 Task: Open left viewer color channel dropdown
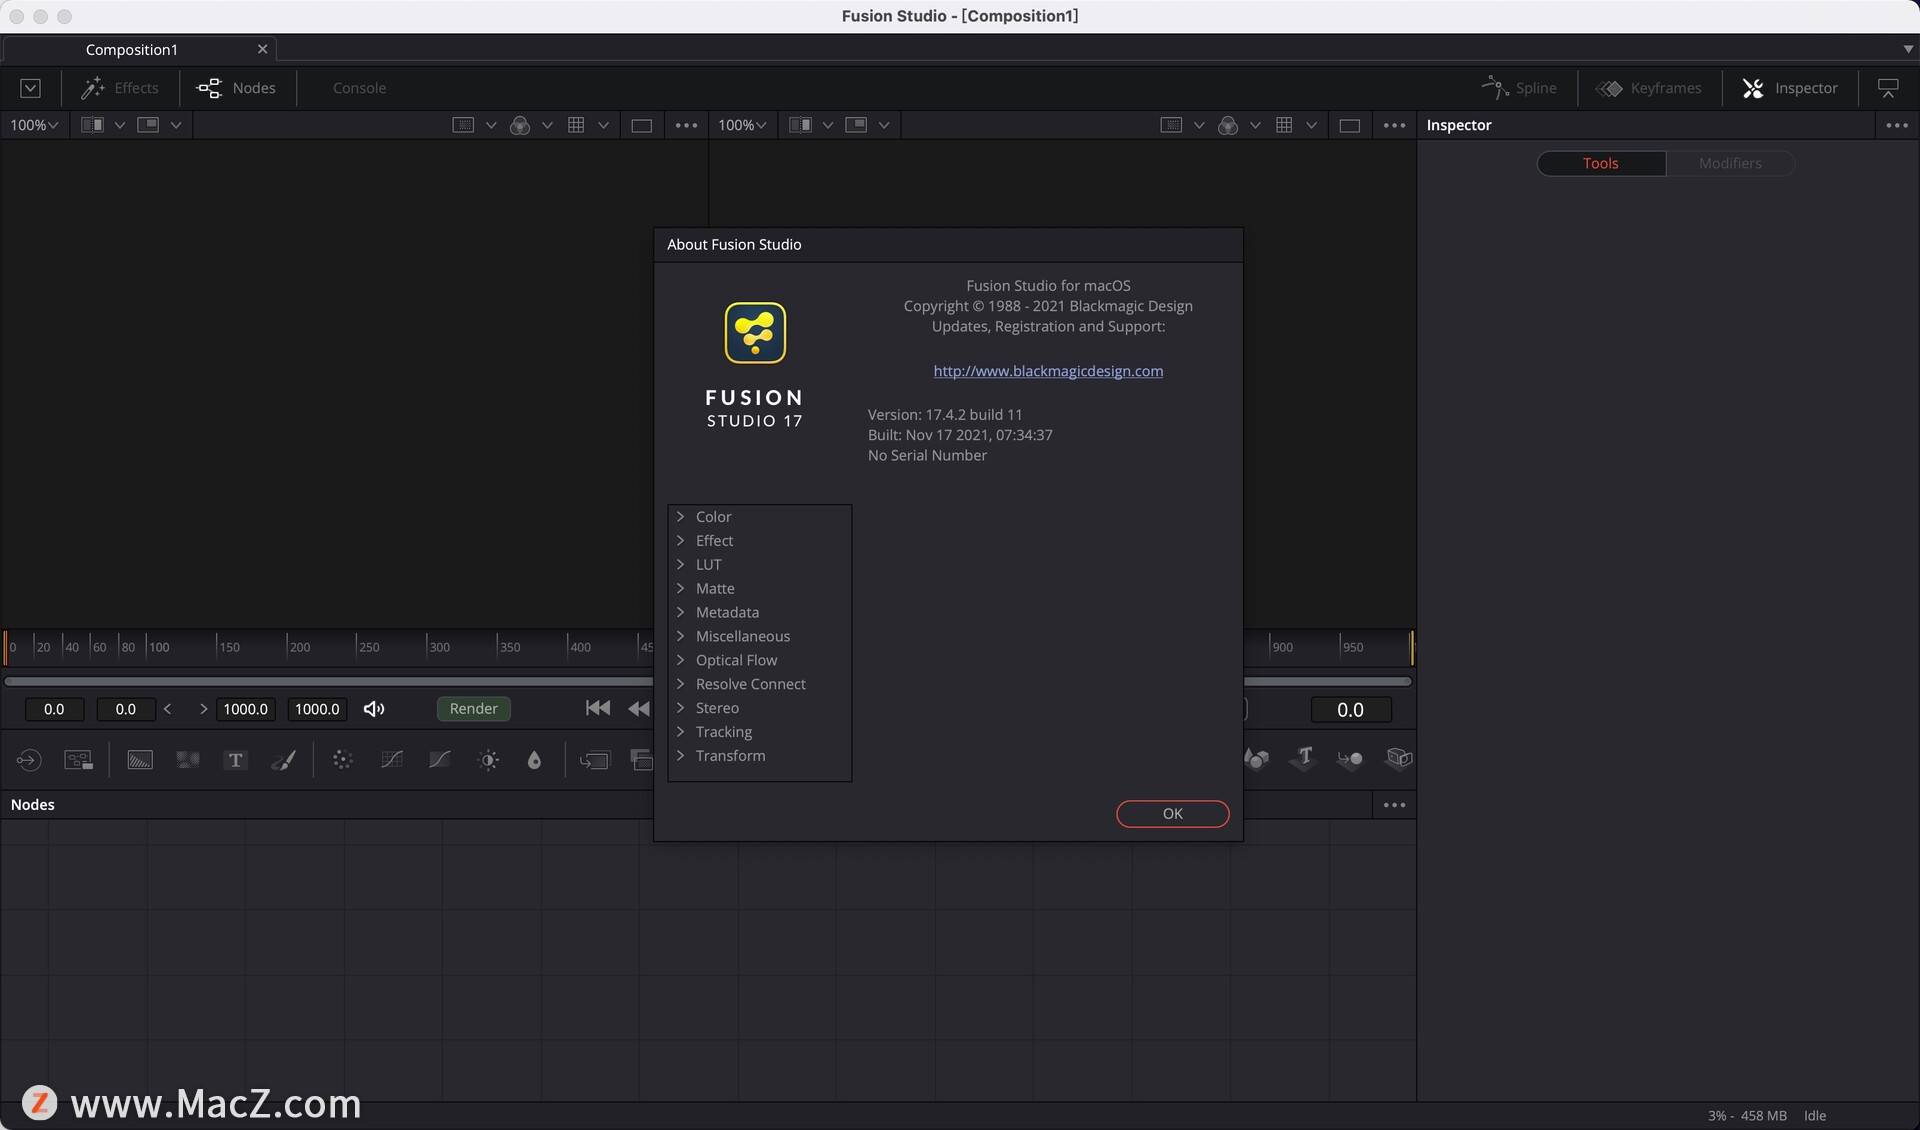pyautogui.click(x=547, y=125)
